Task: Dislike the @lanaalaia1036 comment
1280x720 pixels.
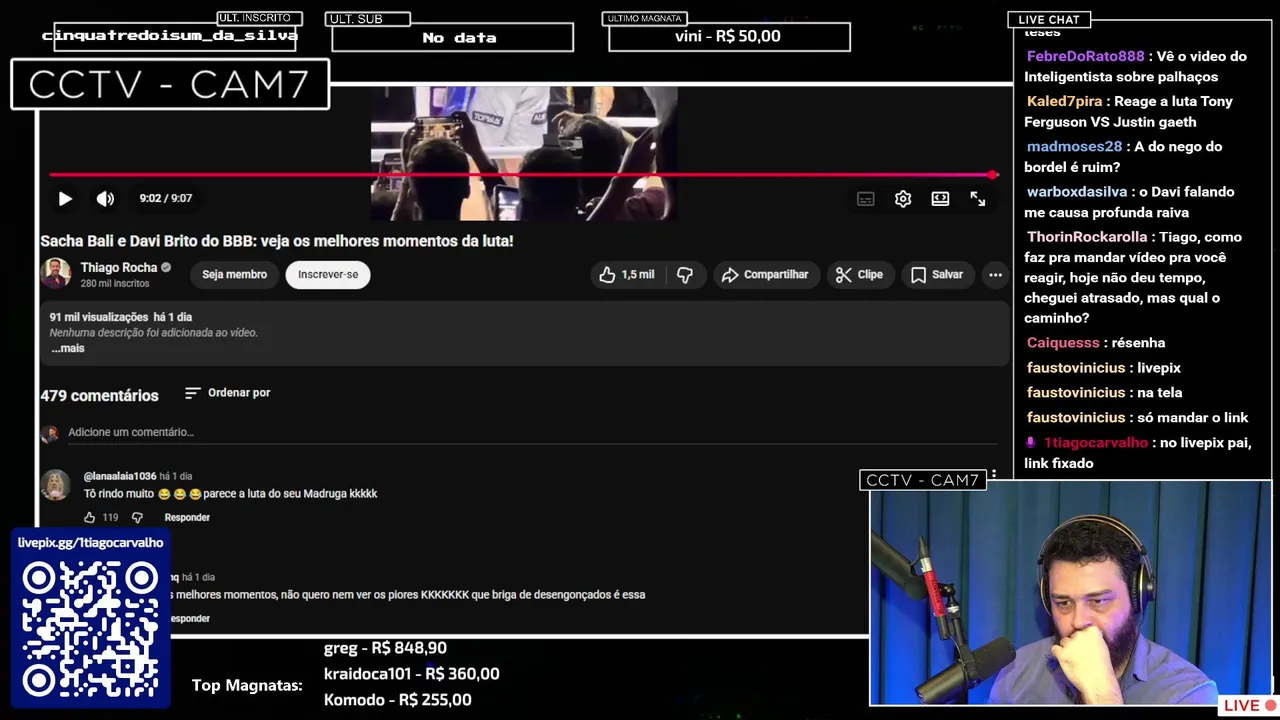Action: pyautogui.click(x=137, y=518)
